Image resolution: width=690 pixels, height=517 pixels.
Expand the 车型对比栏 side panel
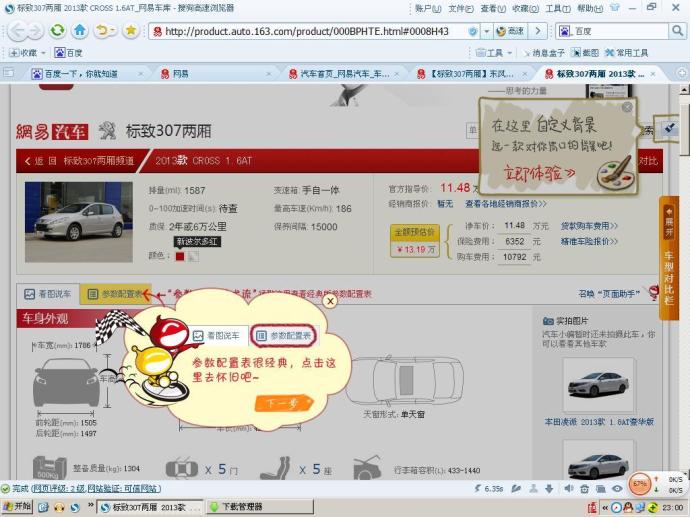tap(669, 257)
